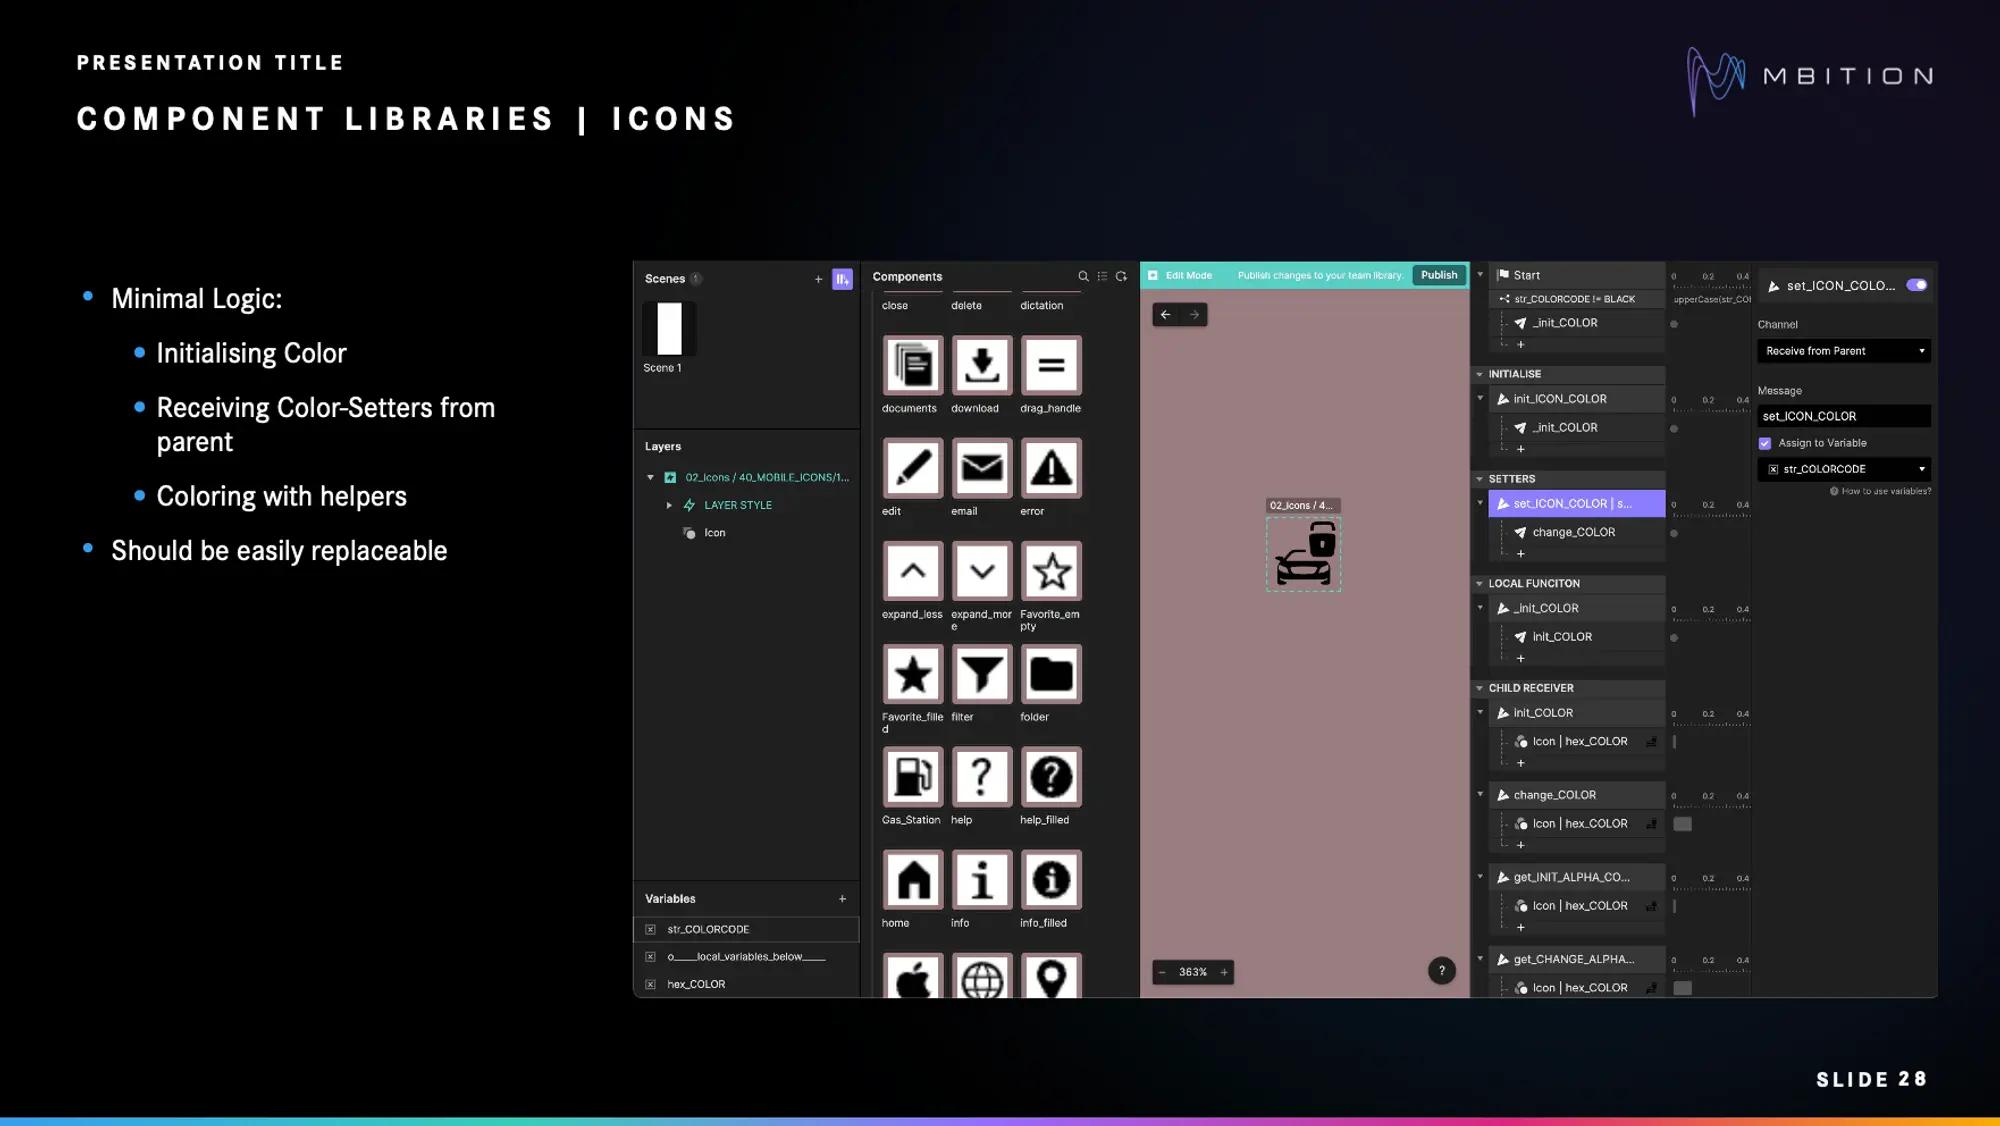This screenshot has height=1126, width=2000.
Task: Toggle the set_ICON_COLOR trigger switch
Action: 1916,286
